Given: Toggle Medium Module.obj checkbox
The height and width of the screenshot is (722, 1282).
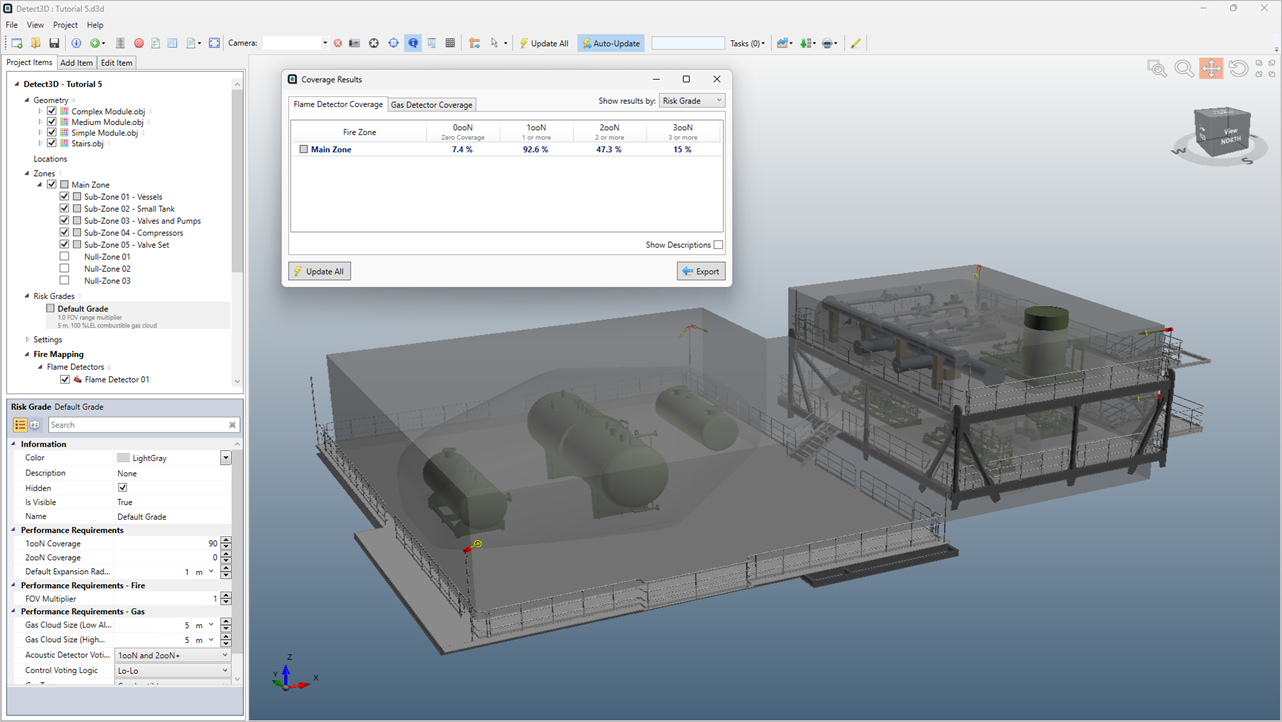Looking at the screenshot, I should click(x=52, y=122).
